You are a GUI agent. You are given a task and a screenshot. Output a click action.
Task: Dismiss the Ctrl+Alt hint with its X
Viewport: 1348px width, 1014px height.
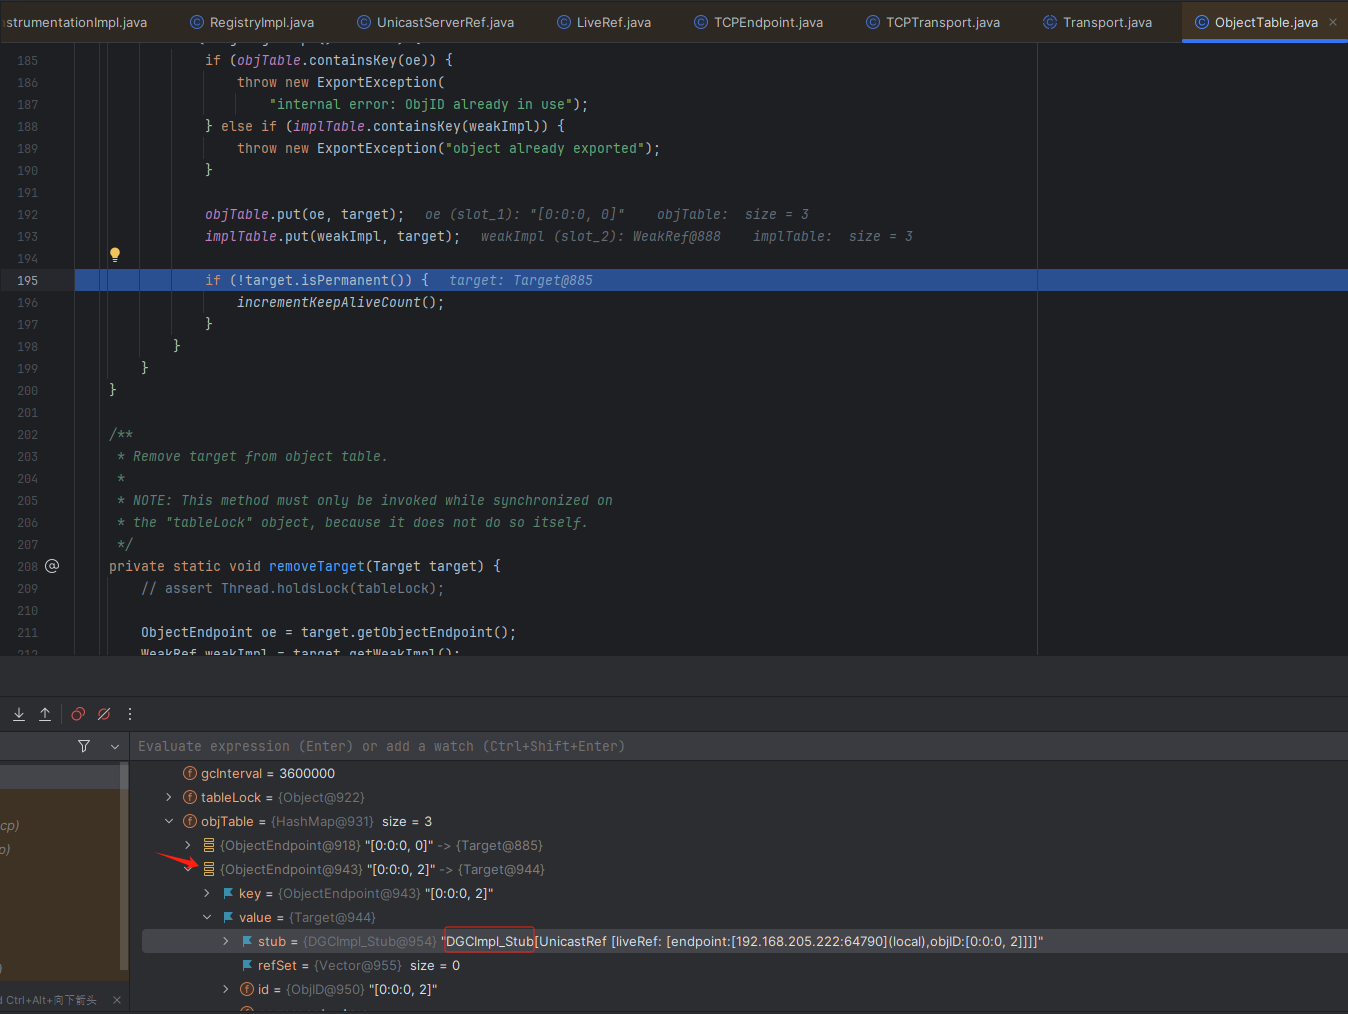click(117, 1000)
